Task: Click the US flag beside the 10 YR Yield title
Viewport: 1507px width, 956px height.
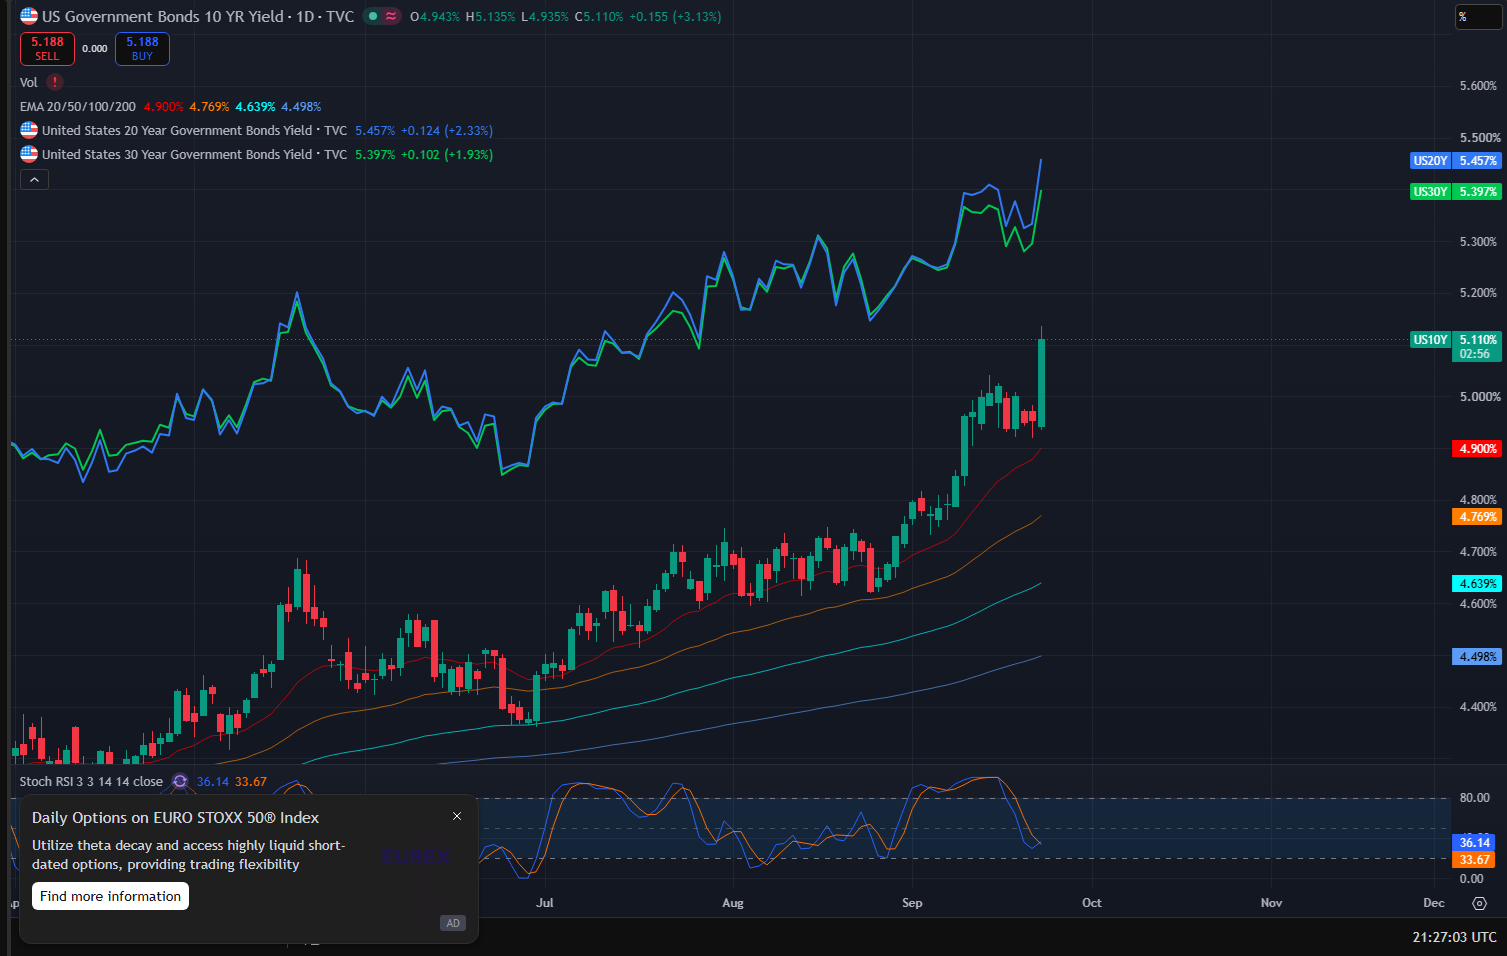Action: click(x=29, y=16)
